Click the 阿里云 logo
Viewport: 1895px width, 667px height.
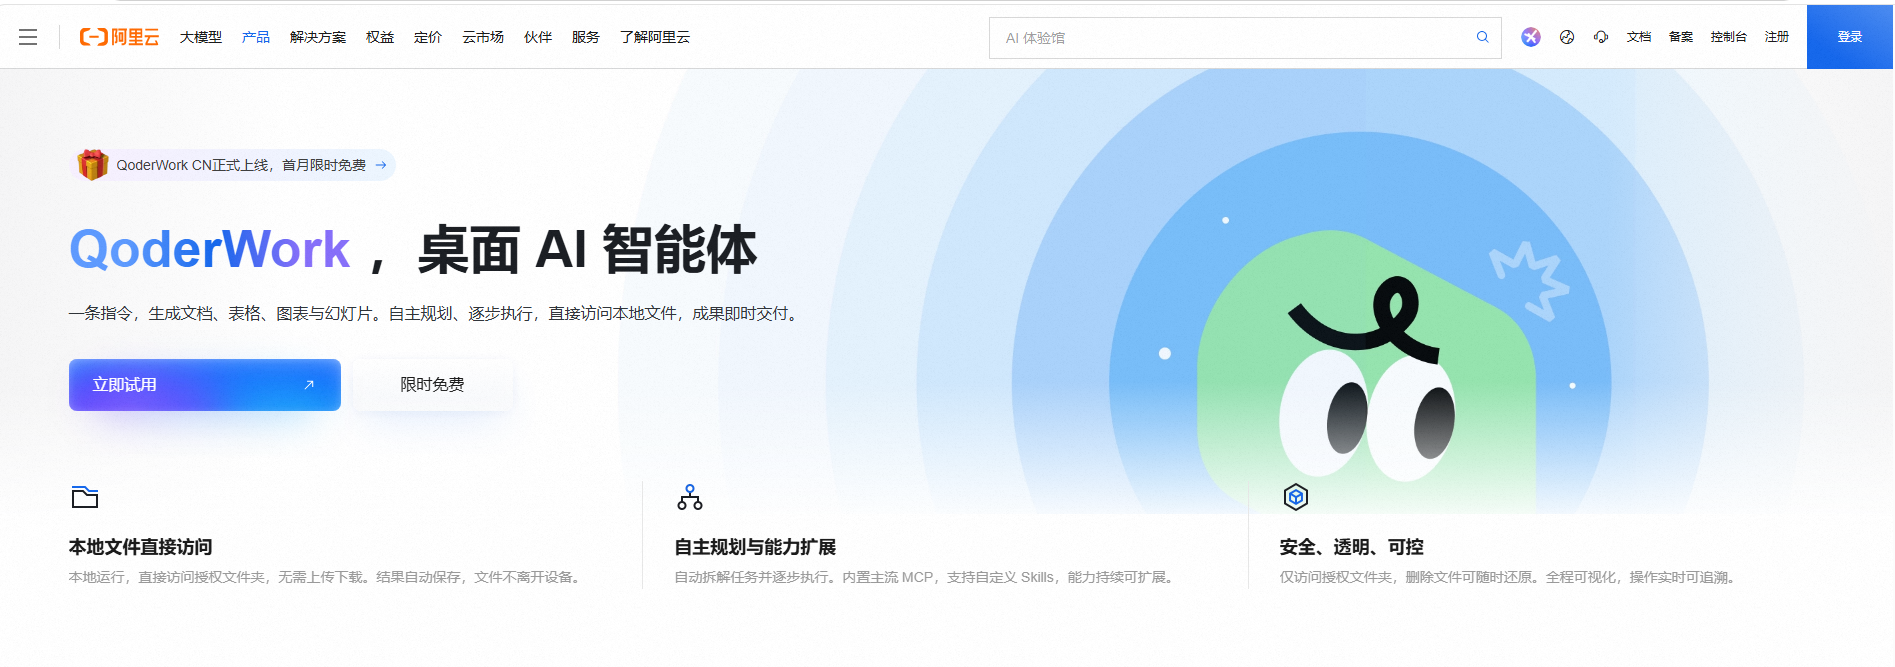pos(119,37)
